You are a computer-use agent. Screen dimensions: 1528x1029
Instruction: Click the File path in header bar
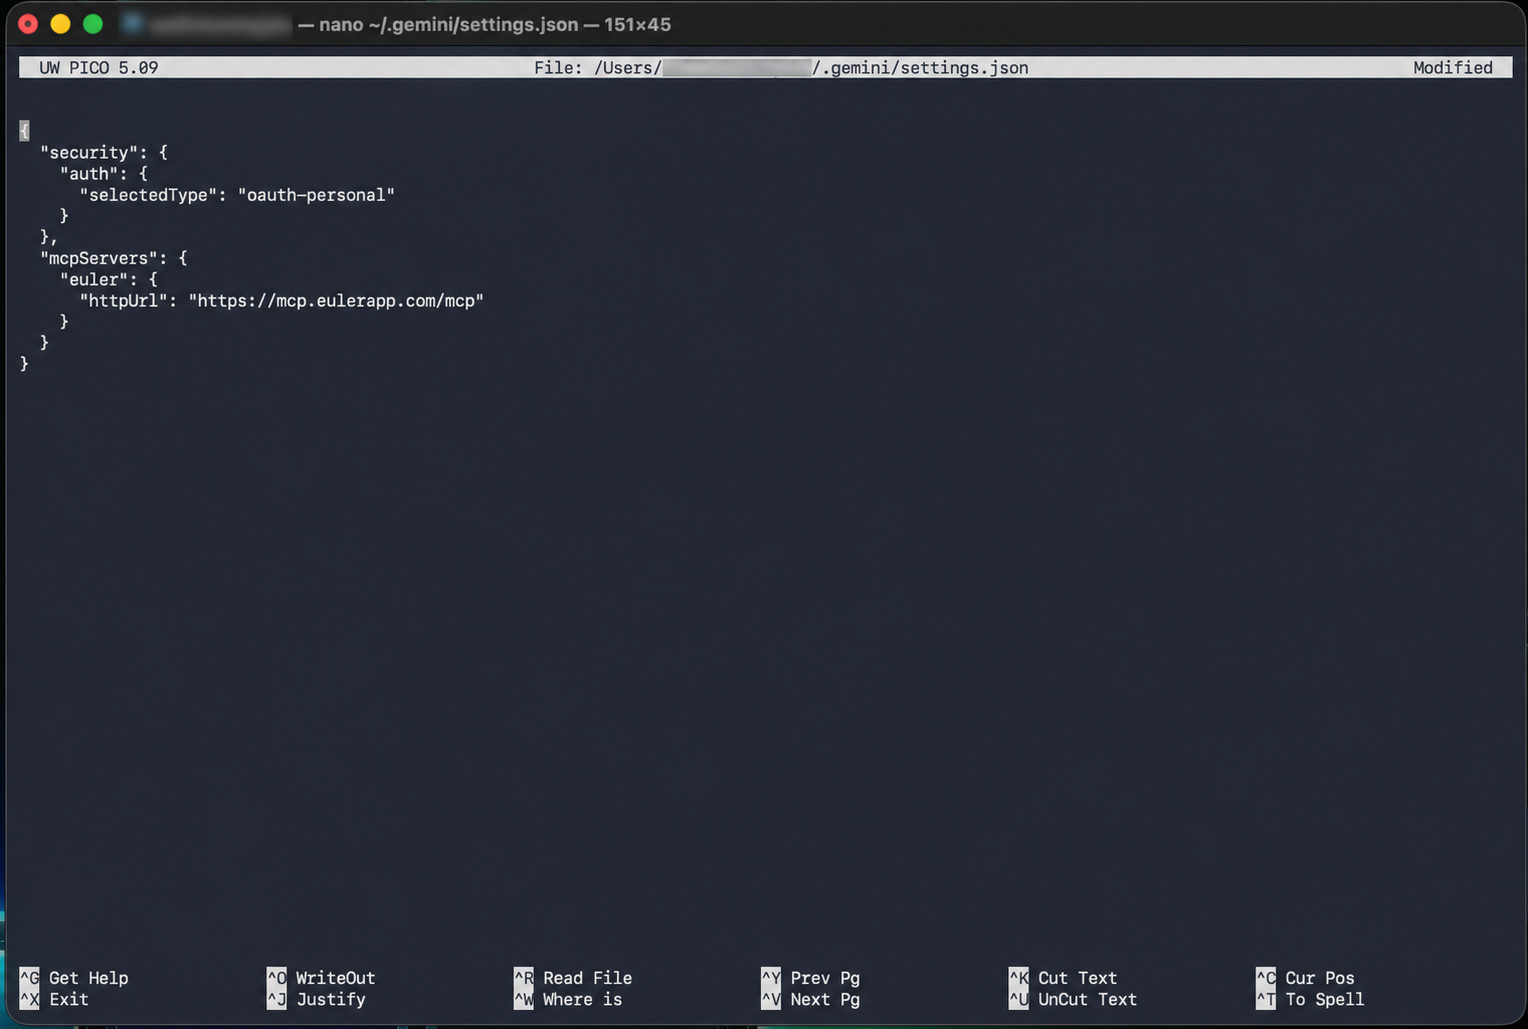pyautogui.click(x=781, y=67)
